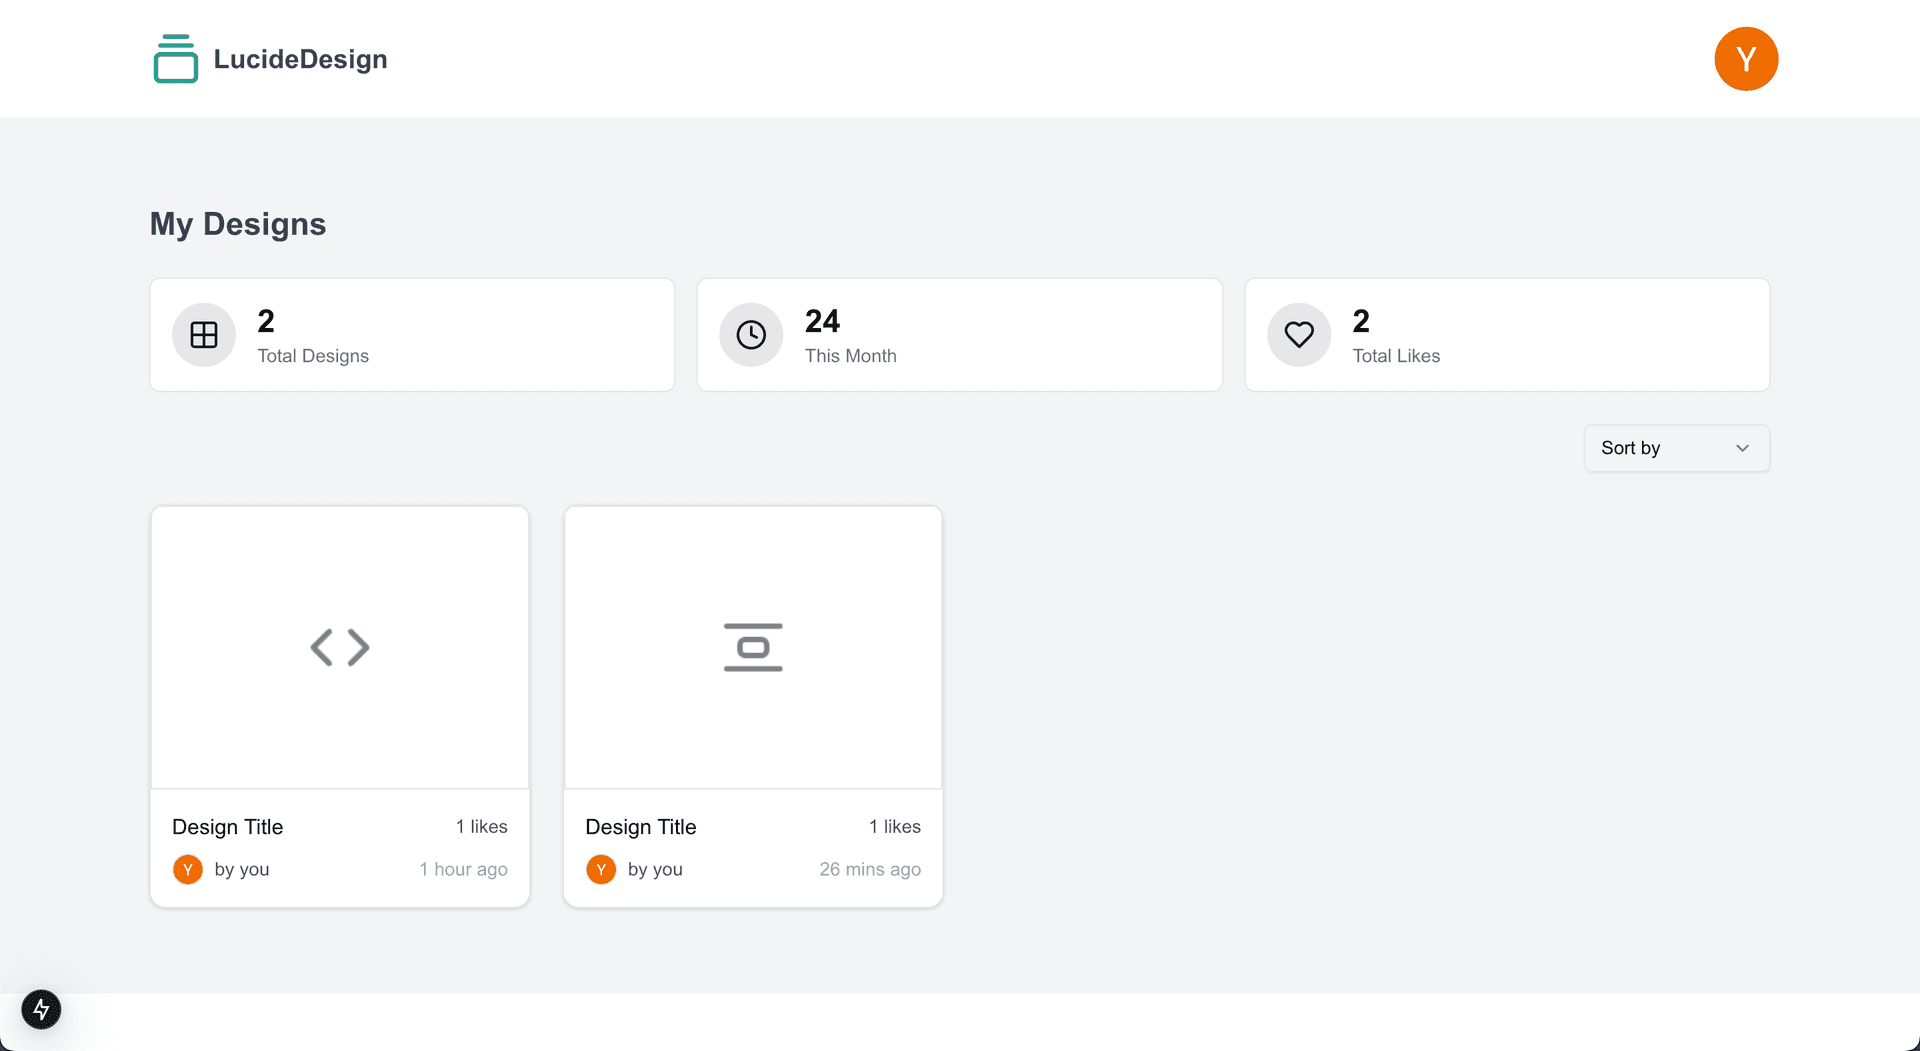Screen dimensions: 1920x1051
Task: Click the code brackets icon on first design
Action: pyautogui.click(x=340, y=647)
